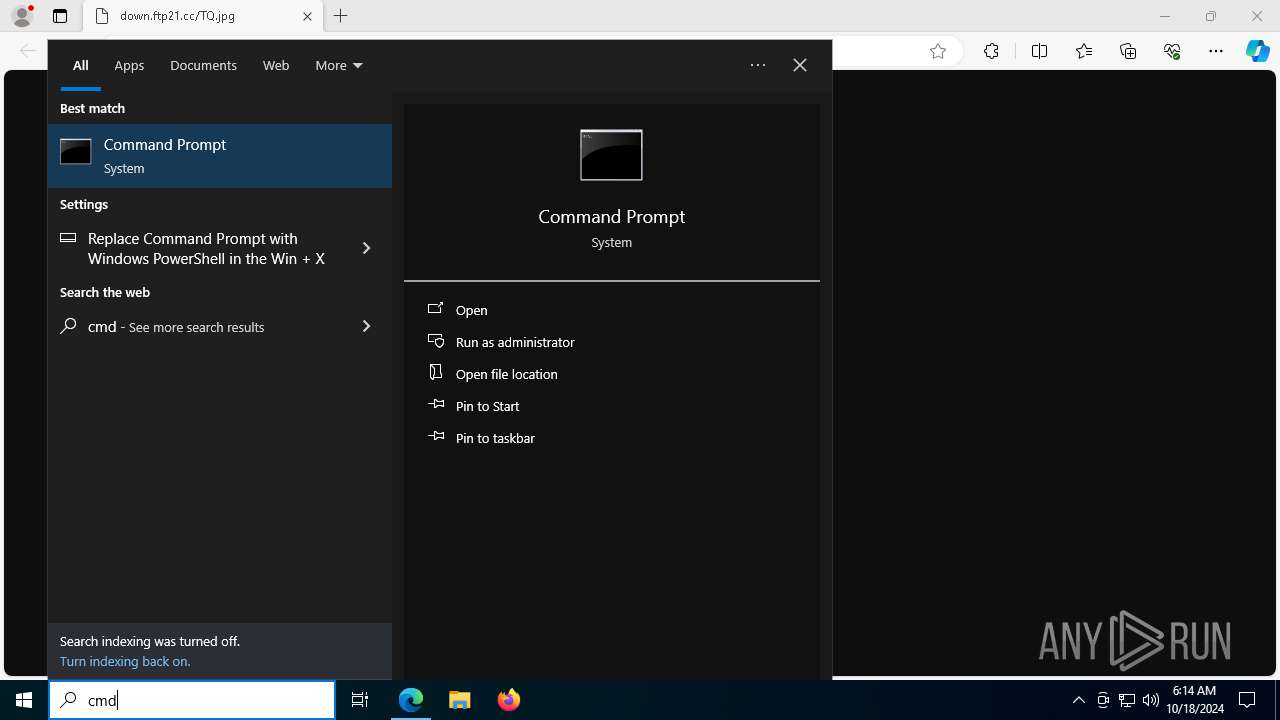Click the taskbar search box containing cmd
1280x720 pixels.
(192, 700)
